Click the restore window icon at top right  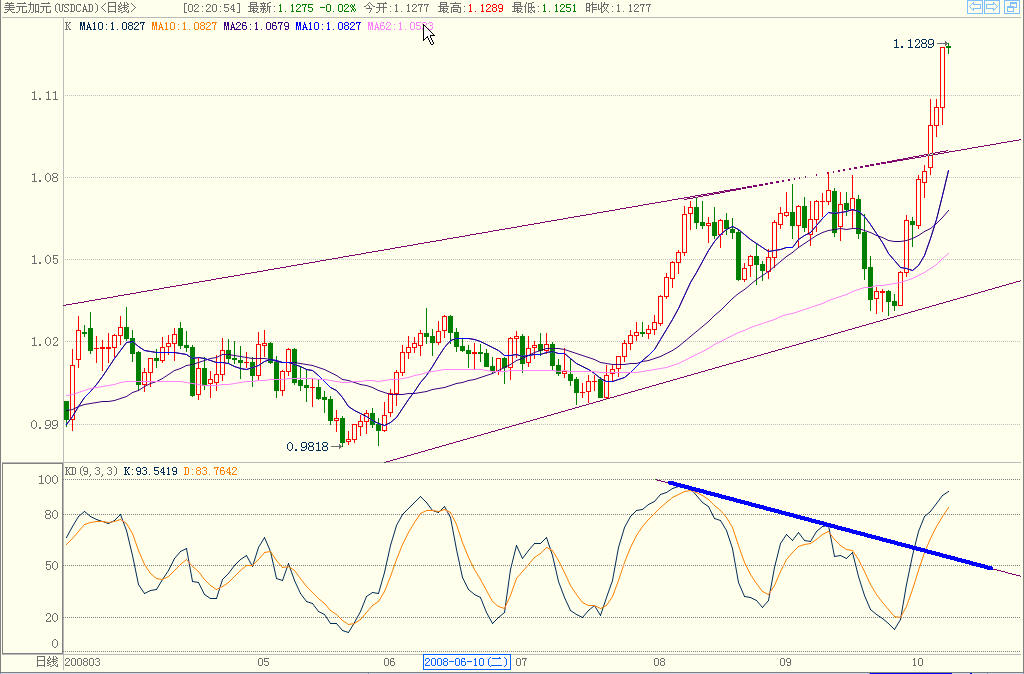[x=1012, y=7]
